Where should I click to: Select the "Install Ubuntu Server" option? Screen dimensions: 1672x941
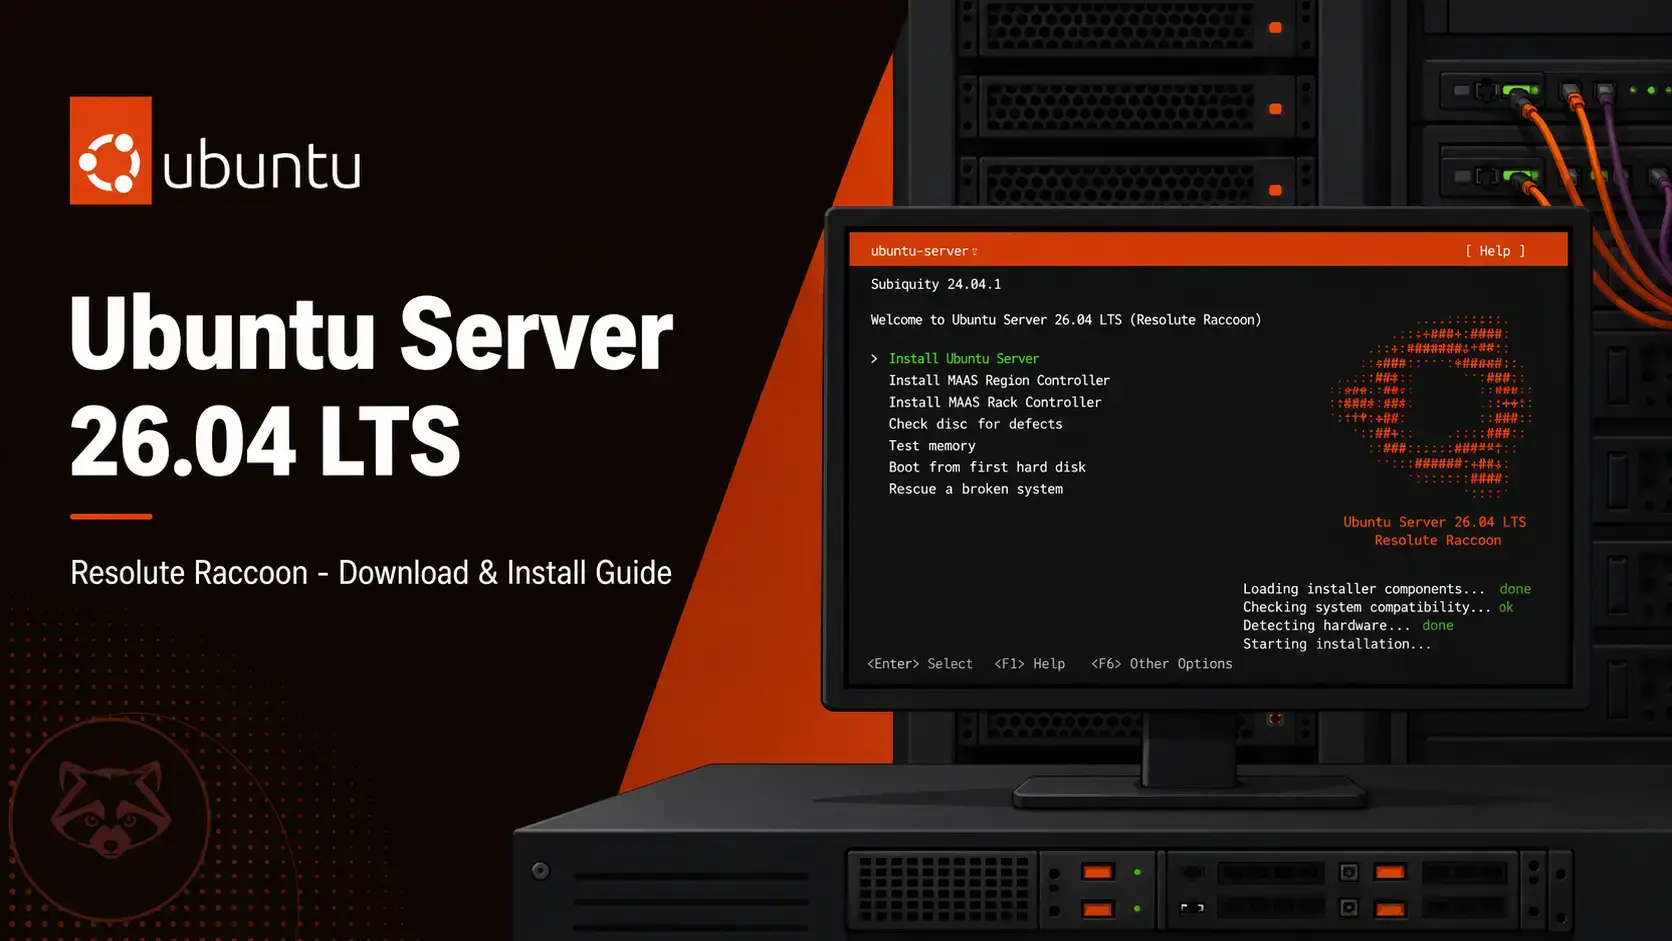(x=963, y=358)
